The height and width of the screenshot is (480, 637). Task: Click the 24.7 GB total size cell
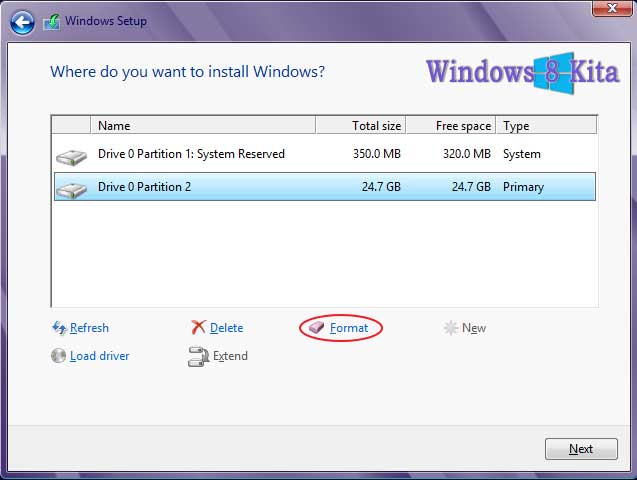click(x=381, y=187)
